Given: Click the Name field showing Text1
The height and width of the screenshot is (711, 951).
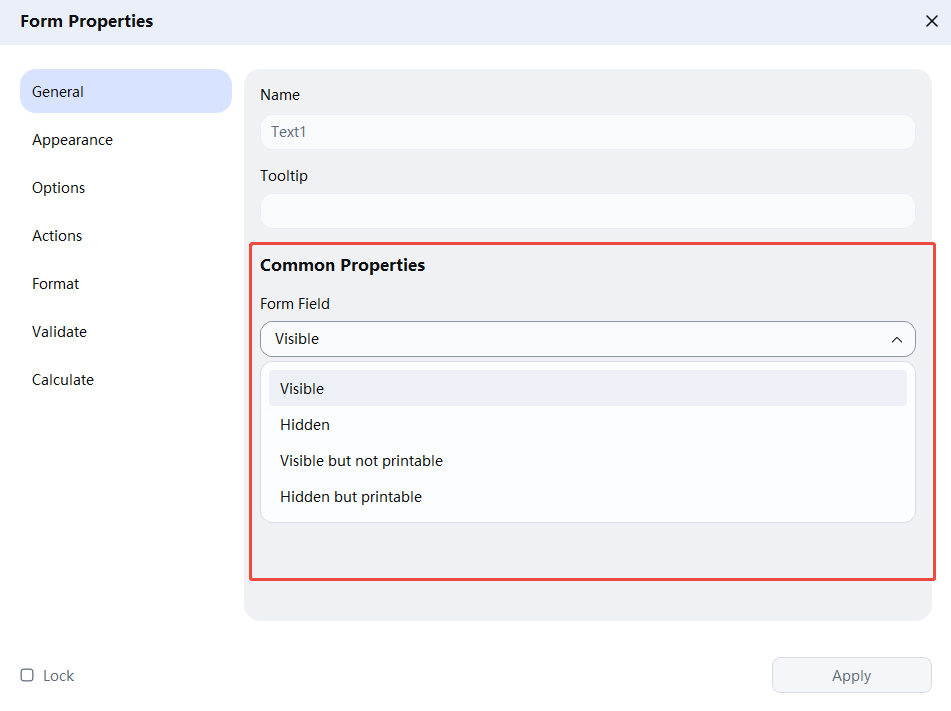Looking at the screenshot, I should 587,131.
